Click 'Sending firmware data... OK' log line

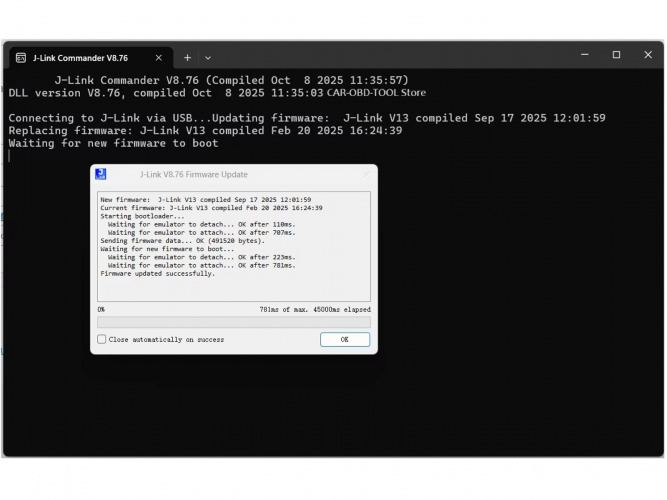click(x=182, y=241)
